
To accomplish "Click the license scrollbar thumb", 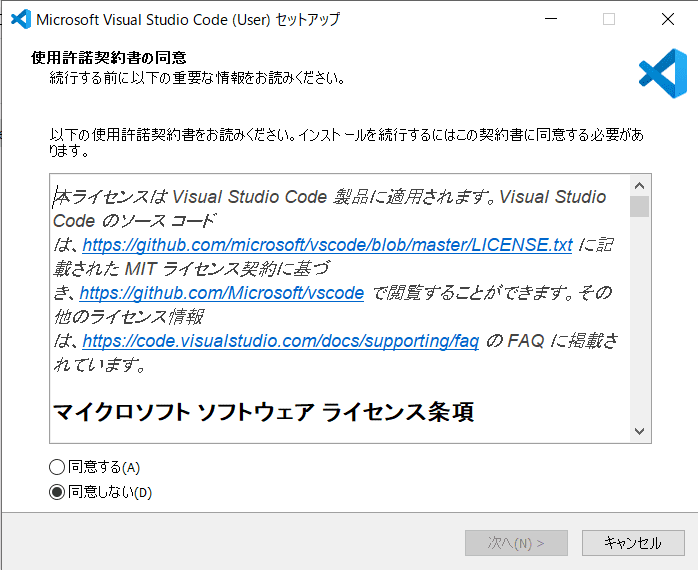I will click(640, 206).
